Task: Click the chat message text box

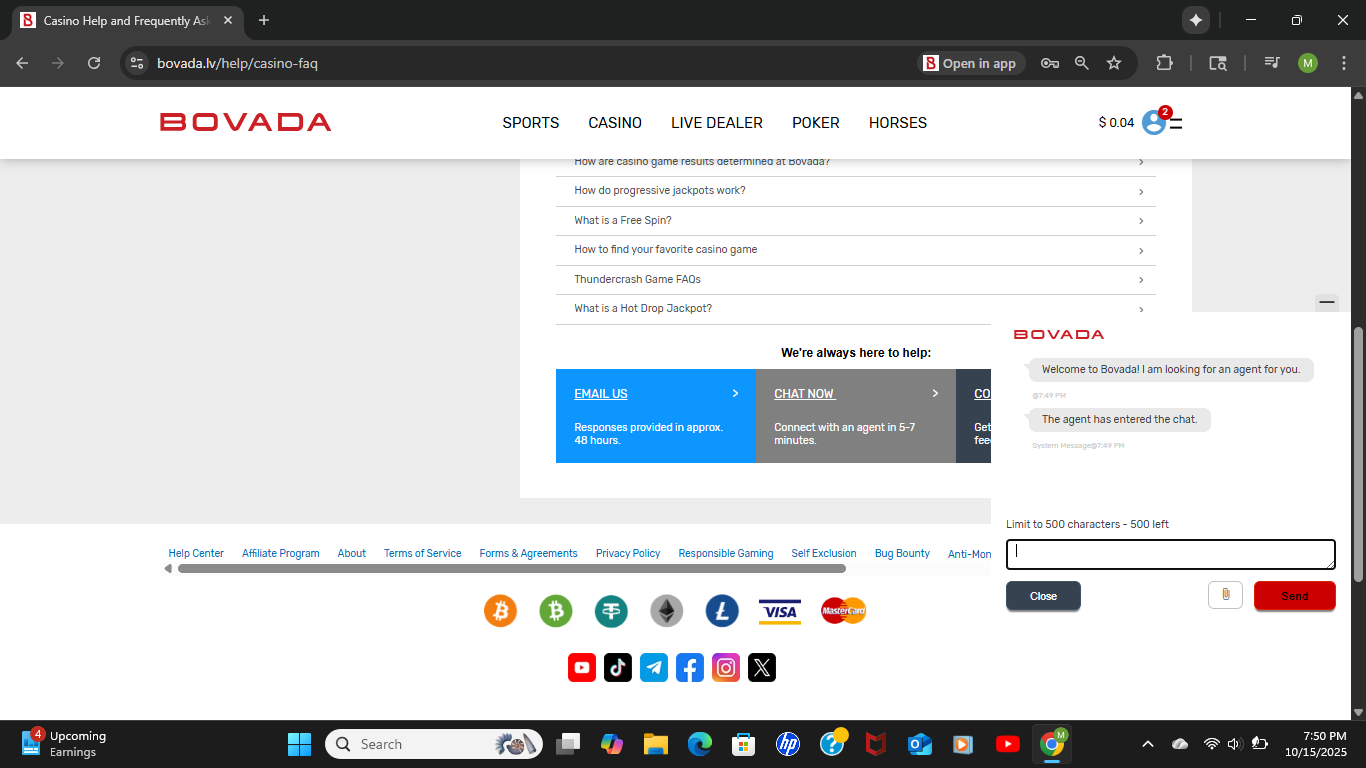Action: pyautogui.click(x=1170, y=554)
